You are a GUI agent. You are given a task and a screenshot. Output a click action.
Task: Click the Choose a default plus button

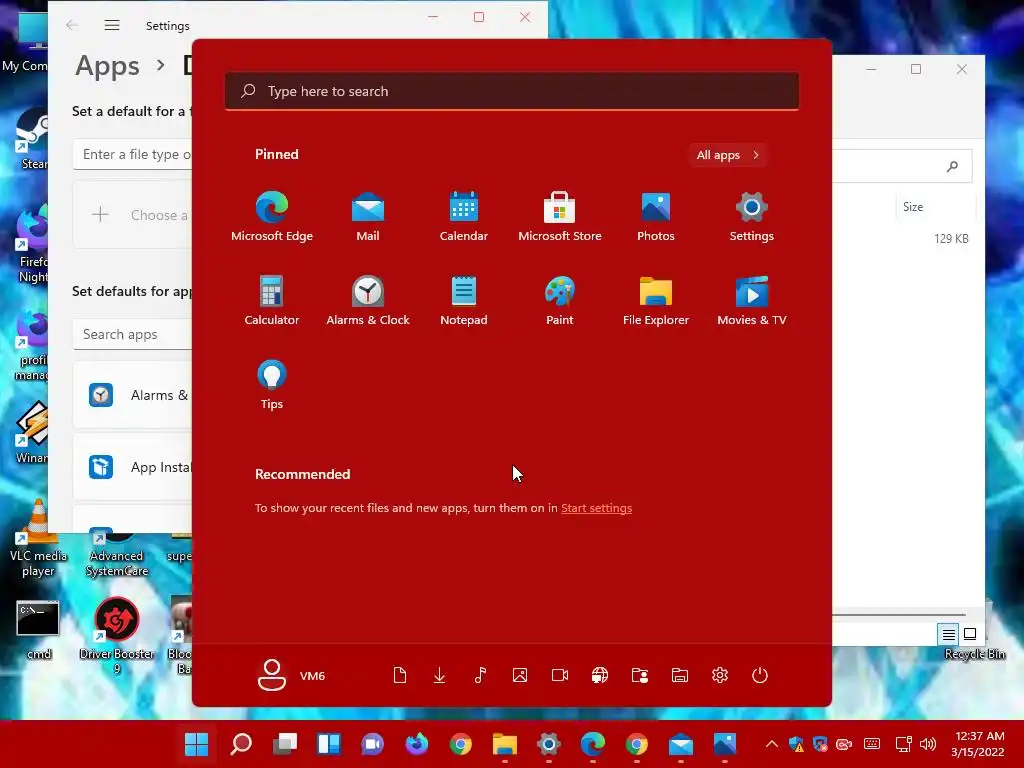tap(101, 215)
